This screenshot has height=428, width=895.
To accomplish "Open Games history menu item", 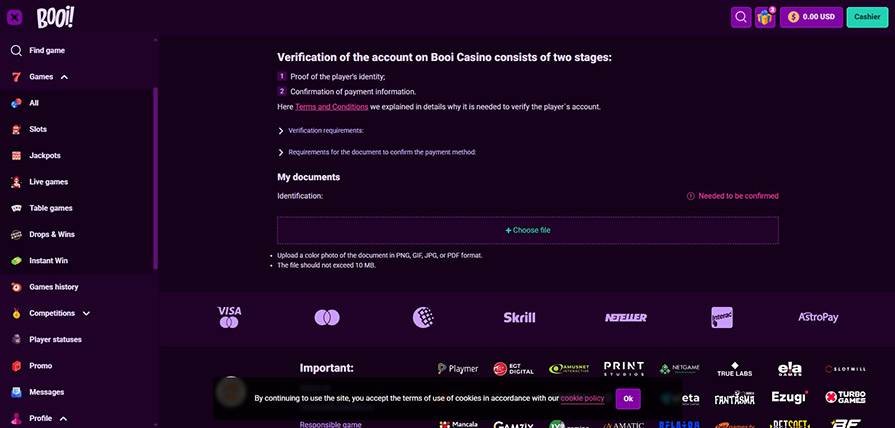I will pyautogui.click(x=53, y=287).
